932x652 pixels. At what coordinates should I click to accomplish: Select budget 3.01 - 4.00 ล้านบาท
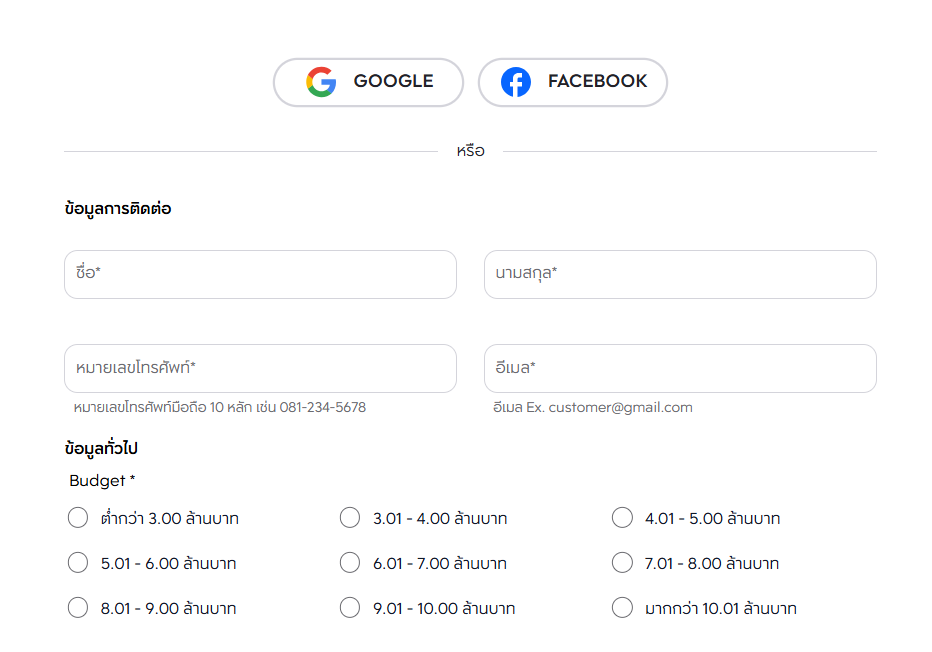click(x=350, y=518)
